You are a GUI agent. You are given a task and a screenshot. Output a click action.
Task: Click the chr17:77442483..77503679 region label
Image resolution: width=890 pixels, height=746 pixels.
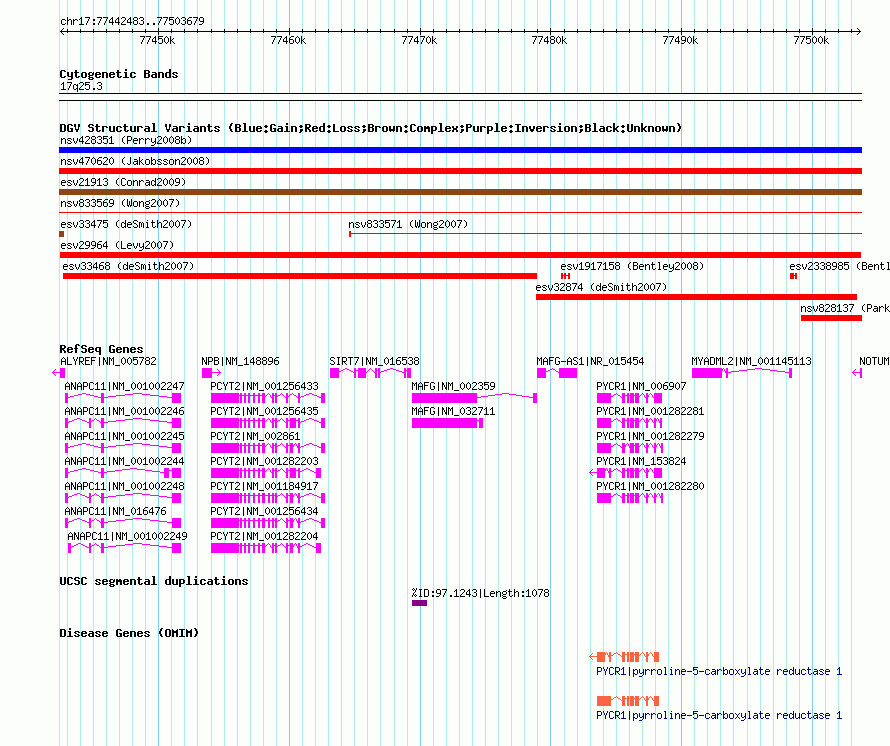[132, 21]
